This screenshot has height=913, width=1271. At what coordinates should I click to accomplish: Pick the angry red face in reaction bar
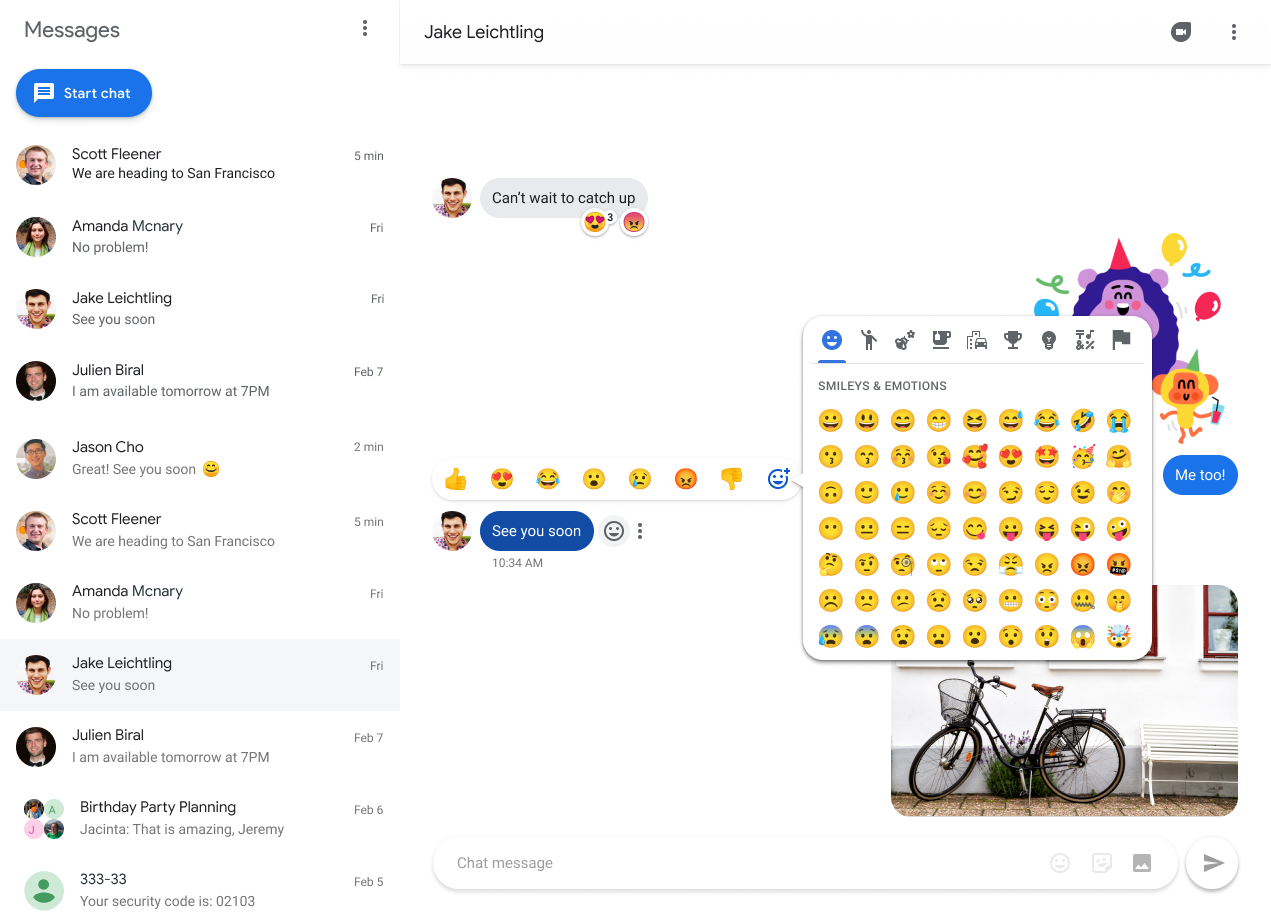(x=686, y=479)
